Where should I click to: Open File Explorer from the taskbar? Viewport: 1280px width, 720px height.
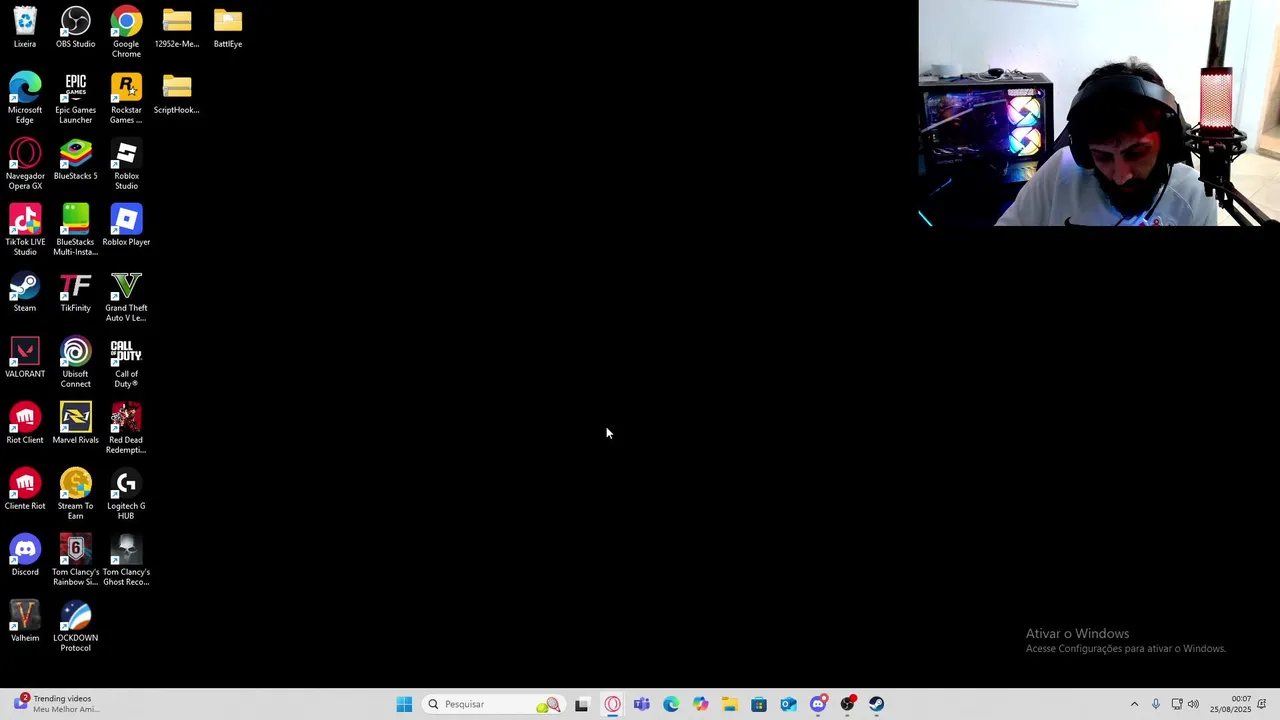point(730,704)
